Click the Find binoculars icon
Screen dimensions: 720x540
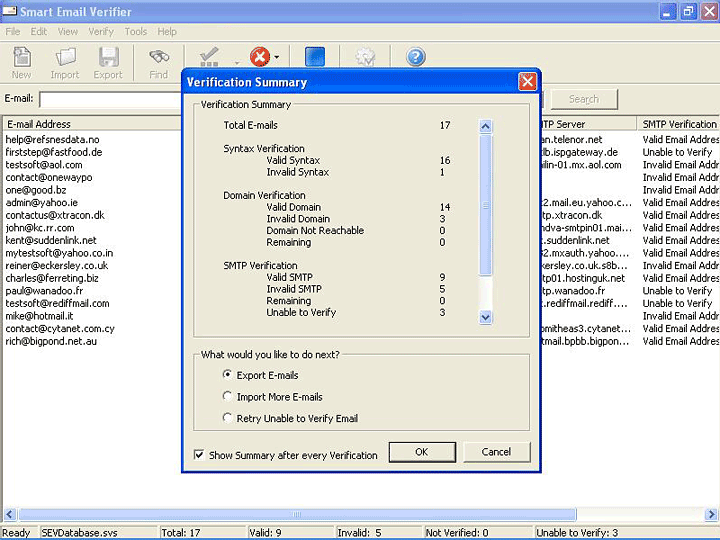[x=158, y=60]
